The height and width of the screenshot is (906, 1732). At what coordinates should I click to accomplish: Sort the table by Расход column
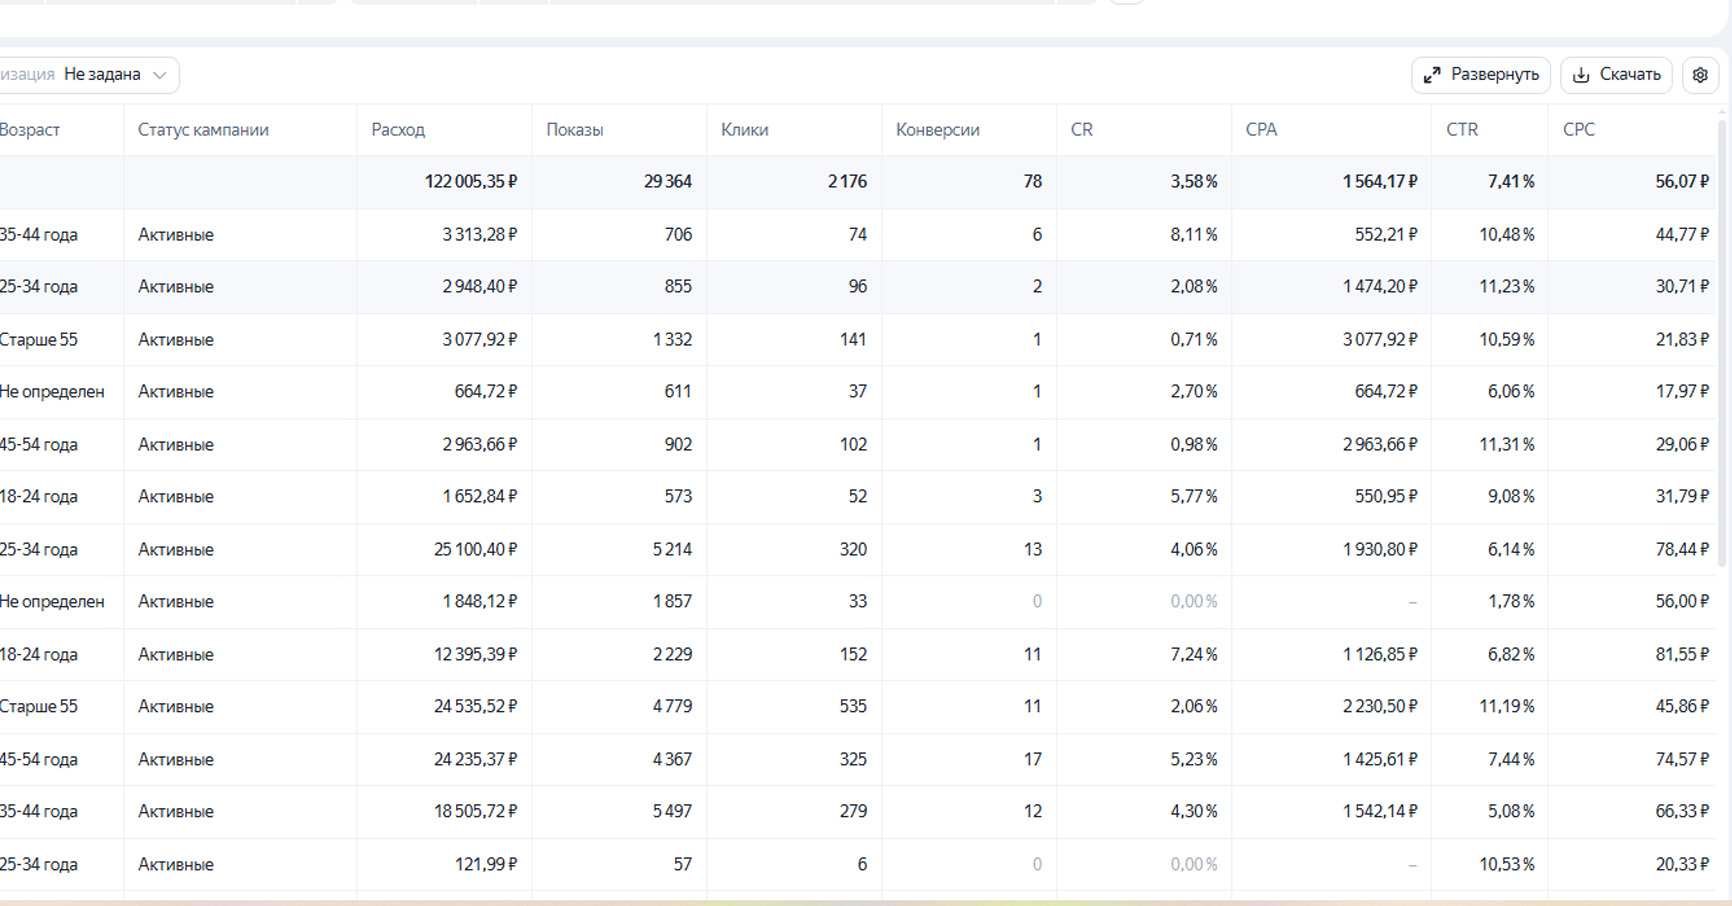(x=398, y=130)
